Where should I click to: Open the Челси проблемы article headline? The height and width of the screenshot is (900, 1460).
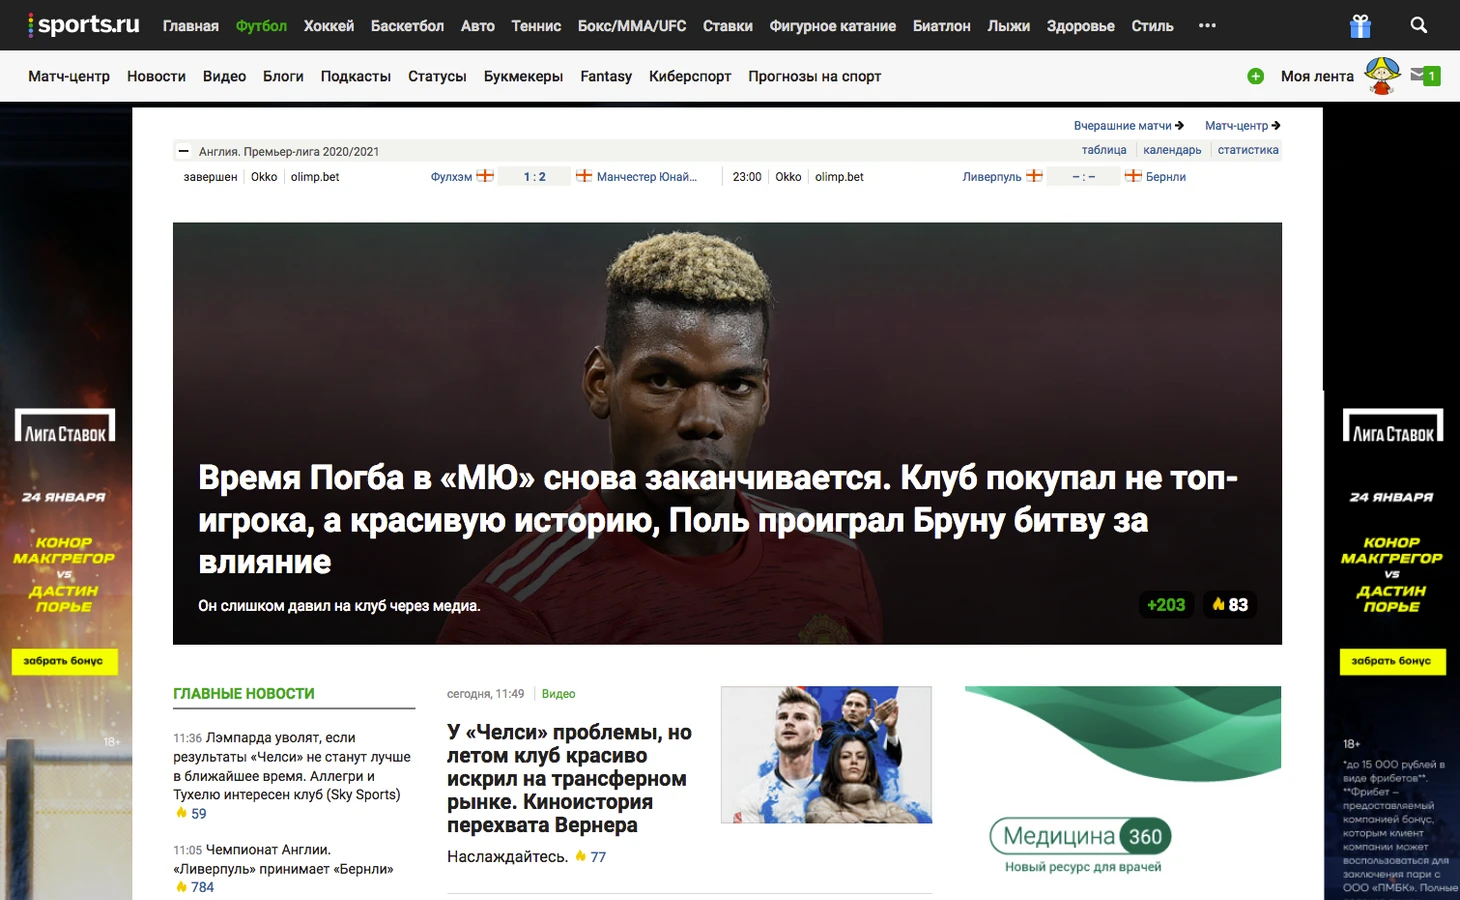pyautogui.click(x=569, y=778)
